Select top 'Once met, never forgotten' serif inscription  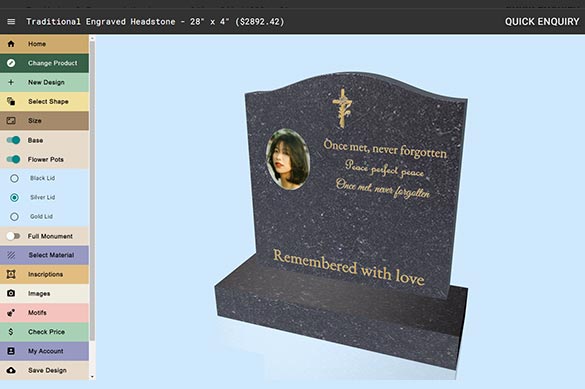[385, 148]
